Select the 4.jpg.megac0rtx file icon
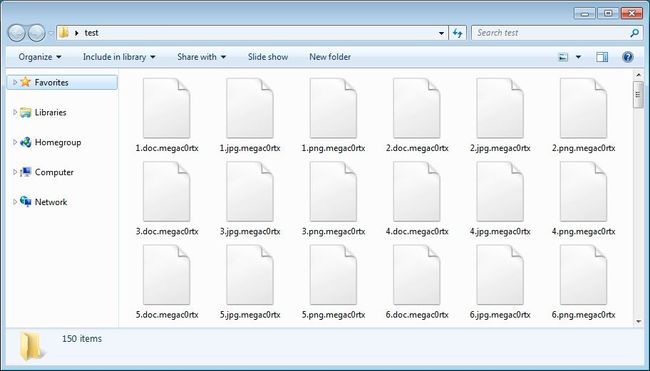The image size is (650, 371). (x=500, y=192)
